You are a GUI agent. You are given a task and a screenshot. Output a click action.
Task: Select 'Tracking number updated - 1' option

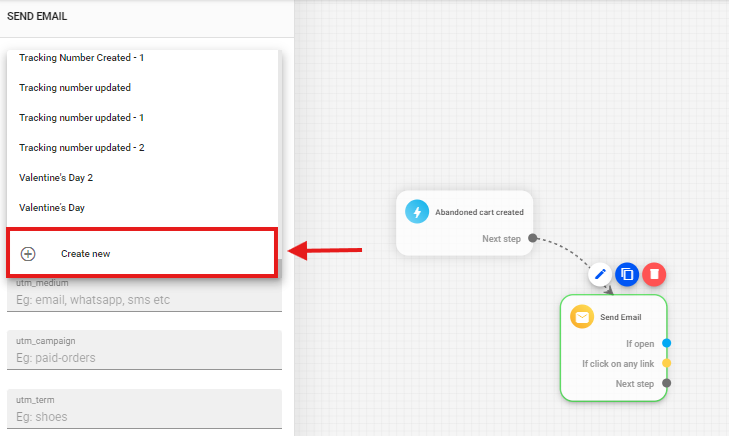pyautogui.click(x=82, y=118)
